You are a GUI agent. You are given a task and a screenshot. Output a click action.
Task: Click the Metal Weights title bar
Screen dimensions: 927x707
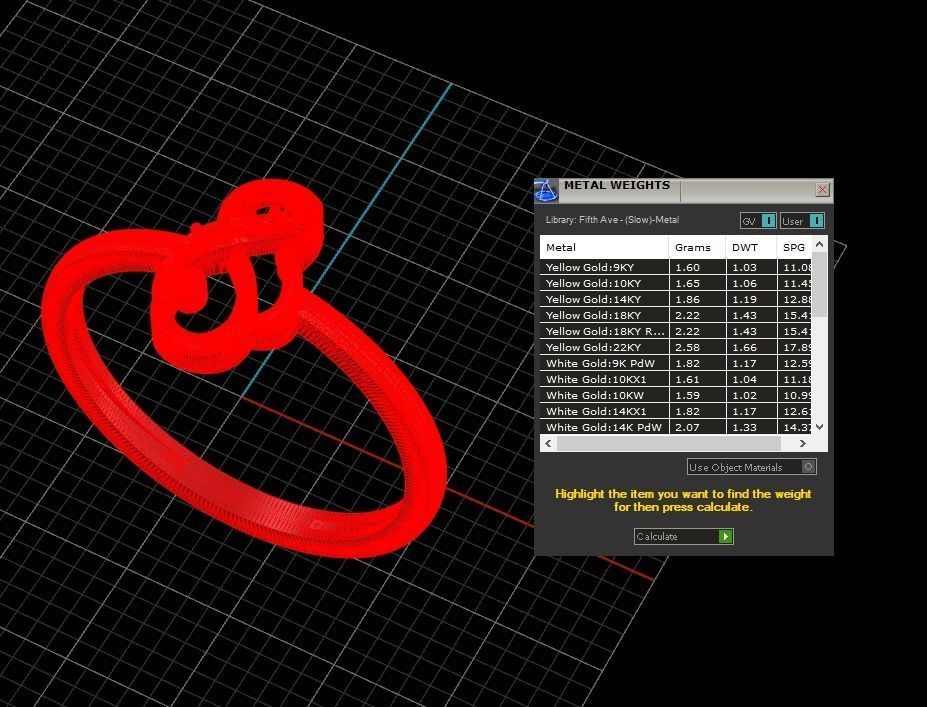pos(683,190)
